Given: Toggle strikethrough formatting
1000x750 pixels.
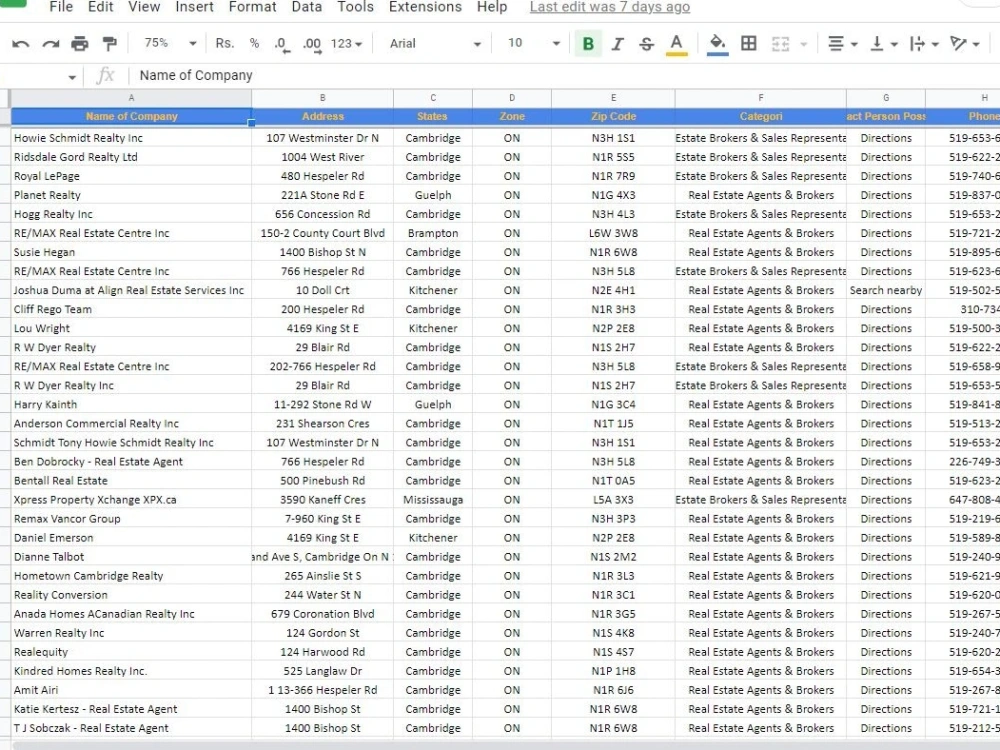Looking at the screenshot, I should [646, 44].
